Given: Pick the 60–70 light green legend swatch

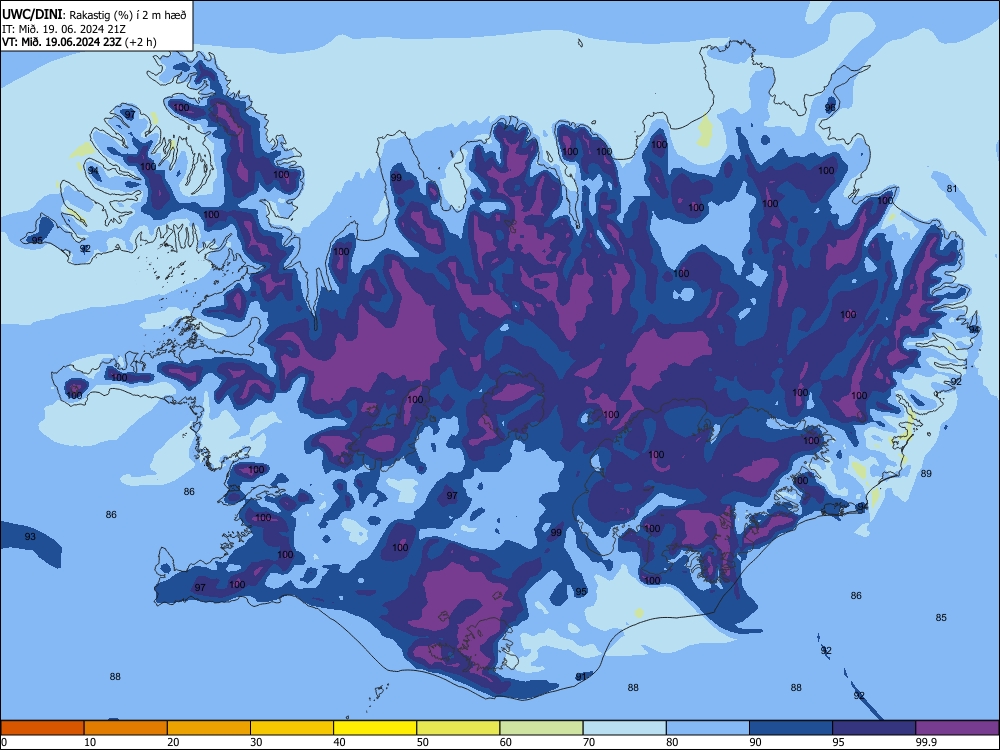Looking at the screenshot, I should point(541,728).
